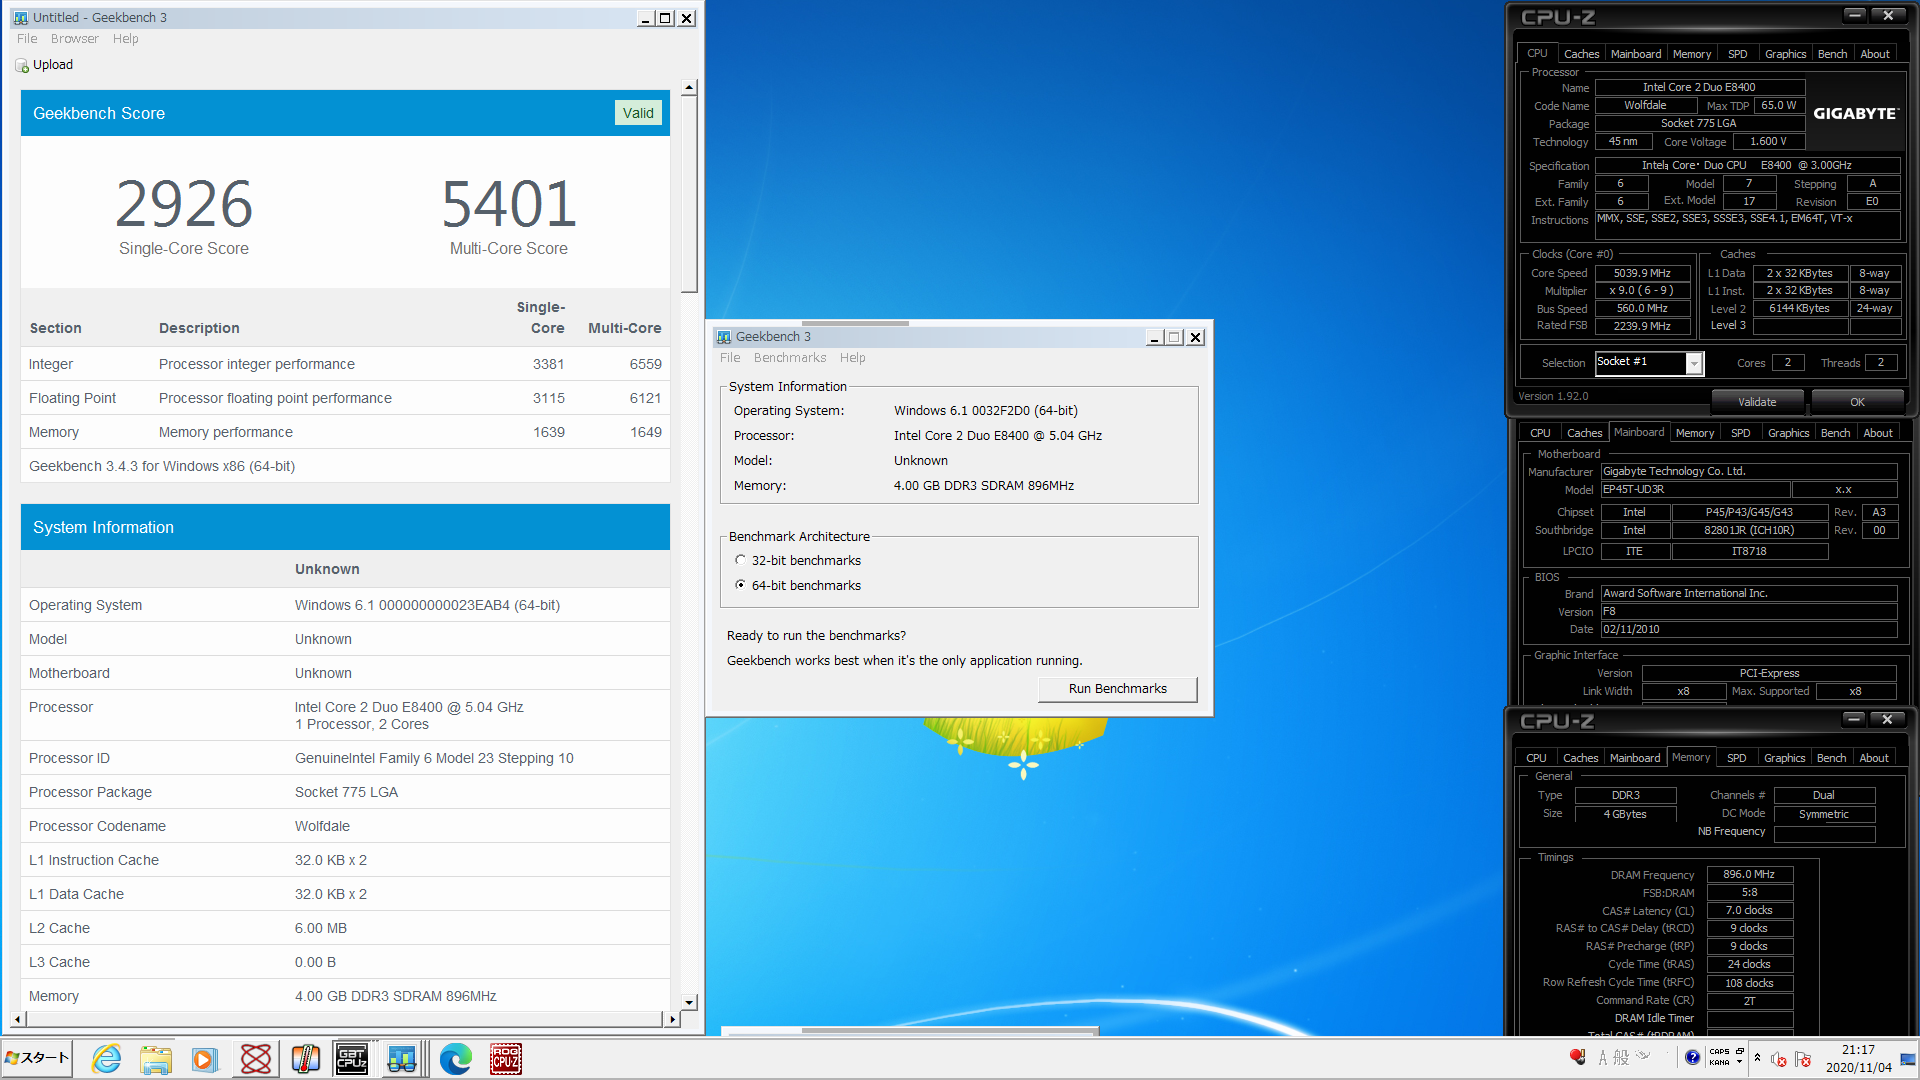The image size is (1920, 1080).
Task: Select CPU tab in middle CPU-Z window
Action: (x=1540, y=433)
